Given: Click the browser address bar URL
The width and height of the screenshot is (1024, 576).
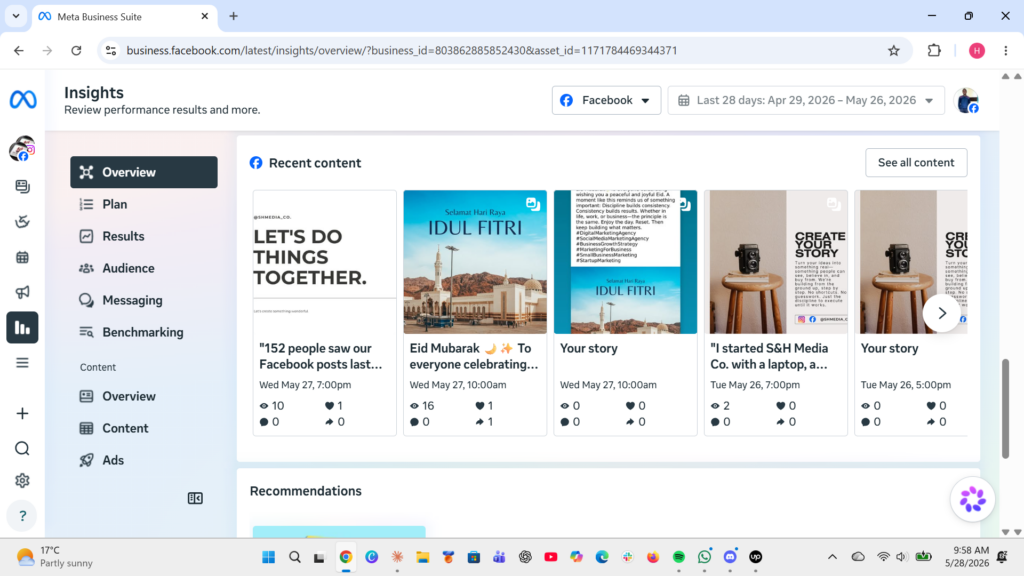Looking at the screenshot, I should [402, 50].
